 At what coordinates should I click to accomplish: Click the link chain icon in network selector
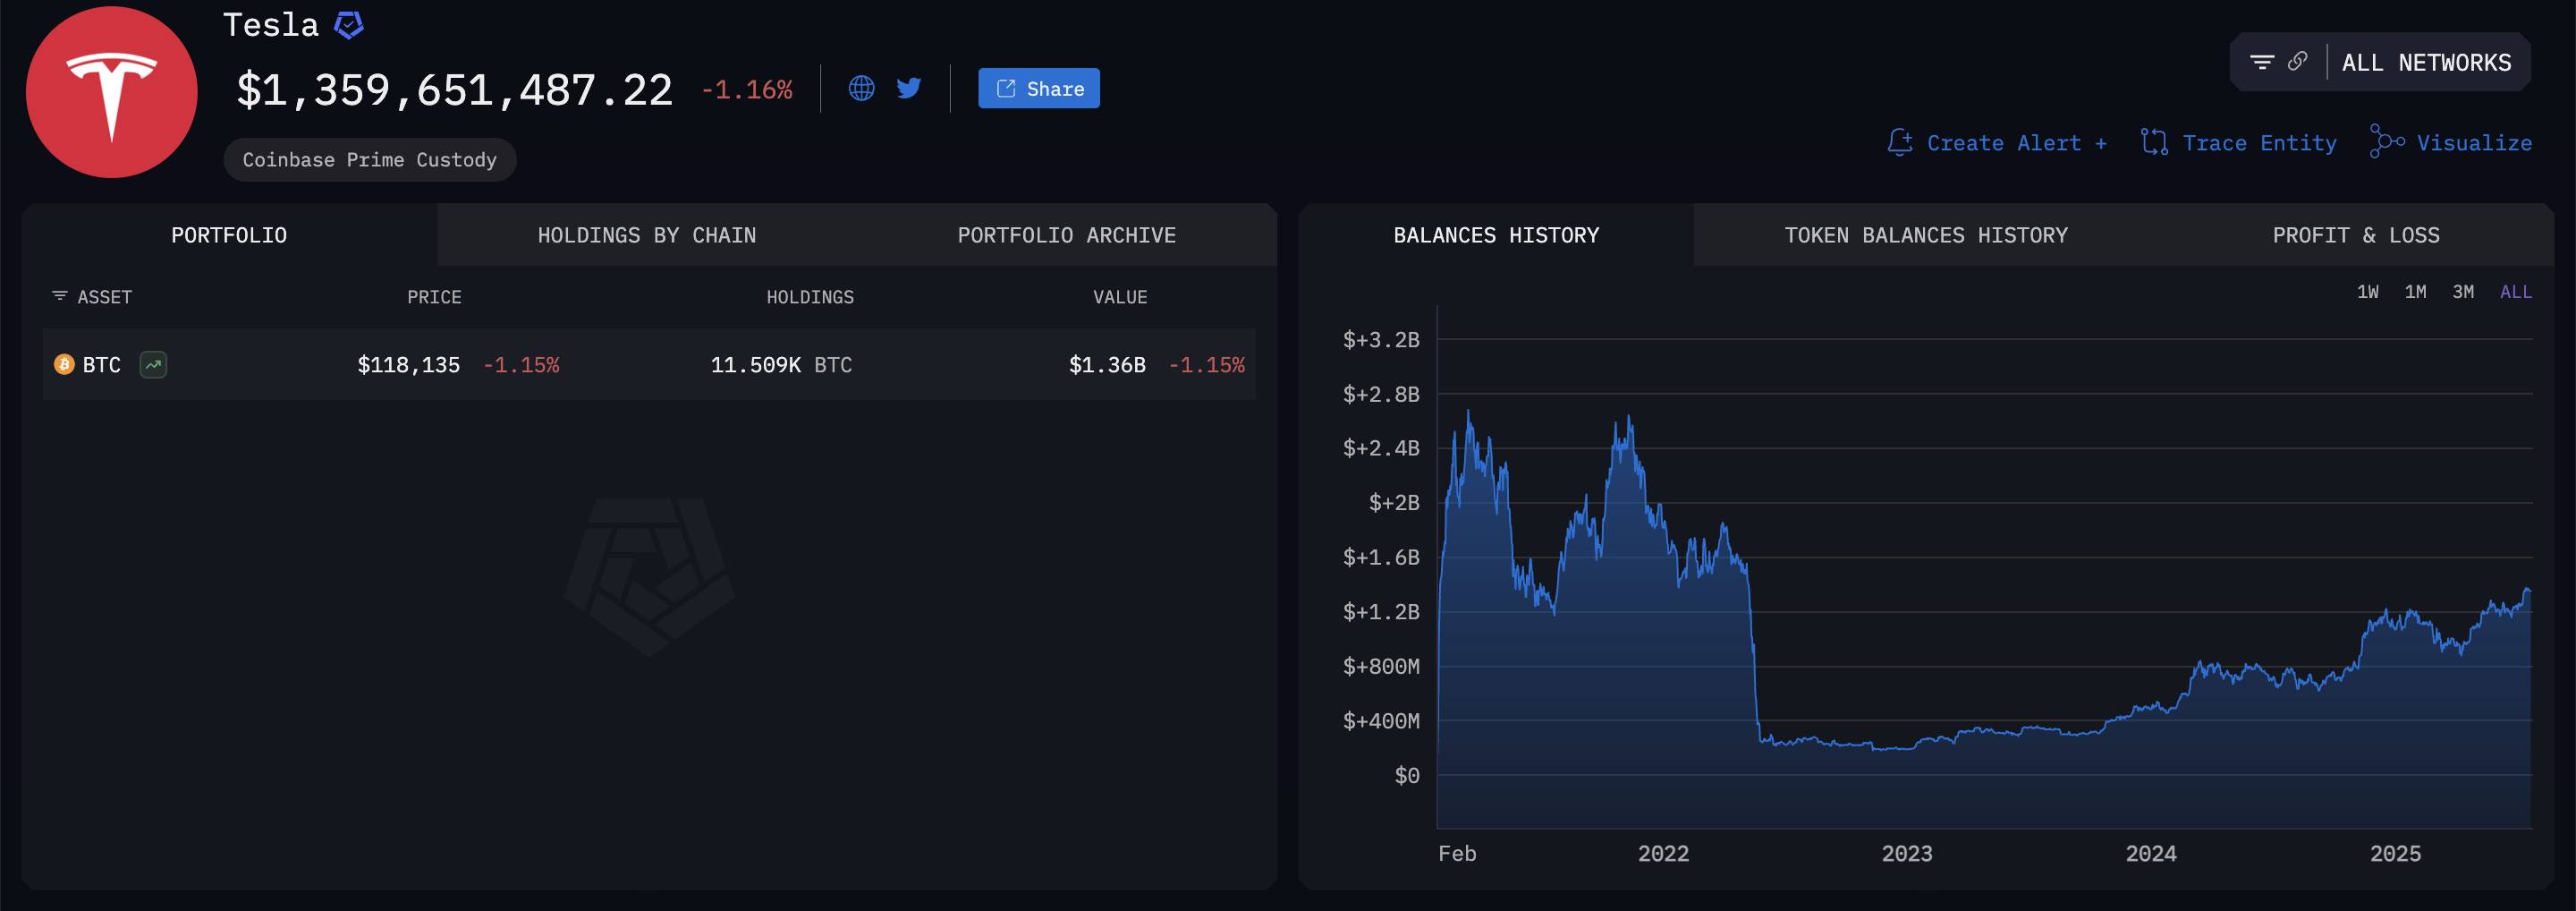coord(2297,62)
